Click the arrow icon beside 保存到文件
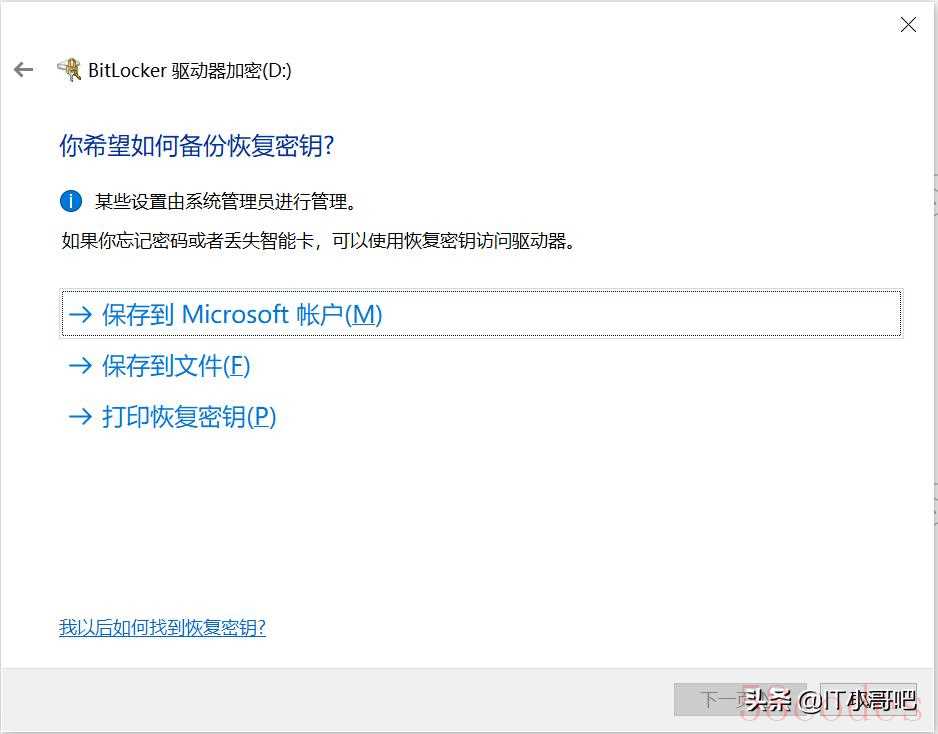The width and height of the screenshot is (938, 734). coord(80,366)
